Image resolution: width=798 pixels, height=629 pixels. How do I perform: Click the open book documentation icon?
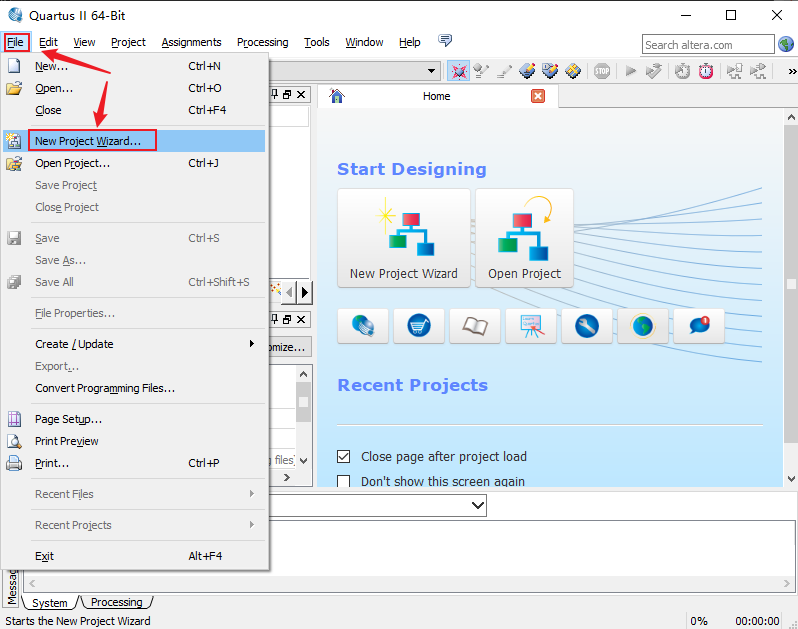pyautogui.click(x=475, y=326)
